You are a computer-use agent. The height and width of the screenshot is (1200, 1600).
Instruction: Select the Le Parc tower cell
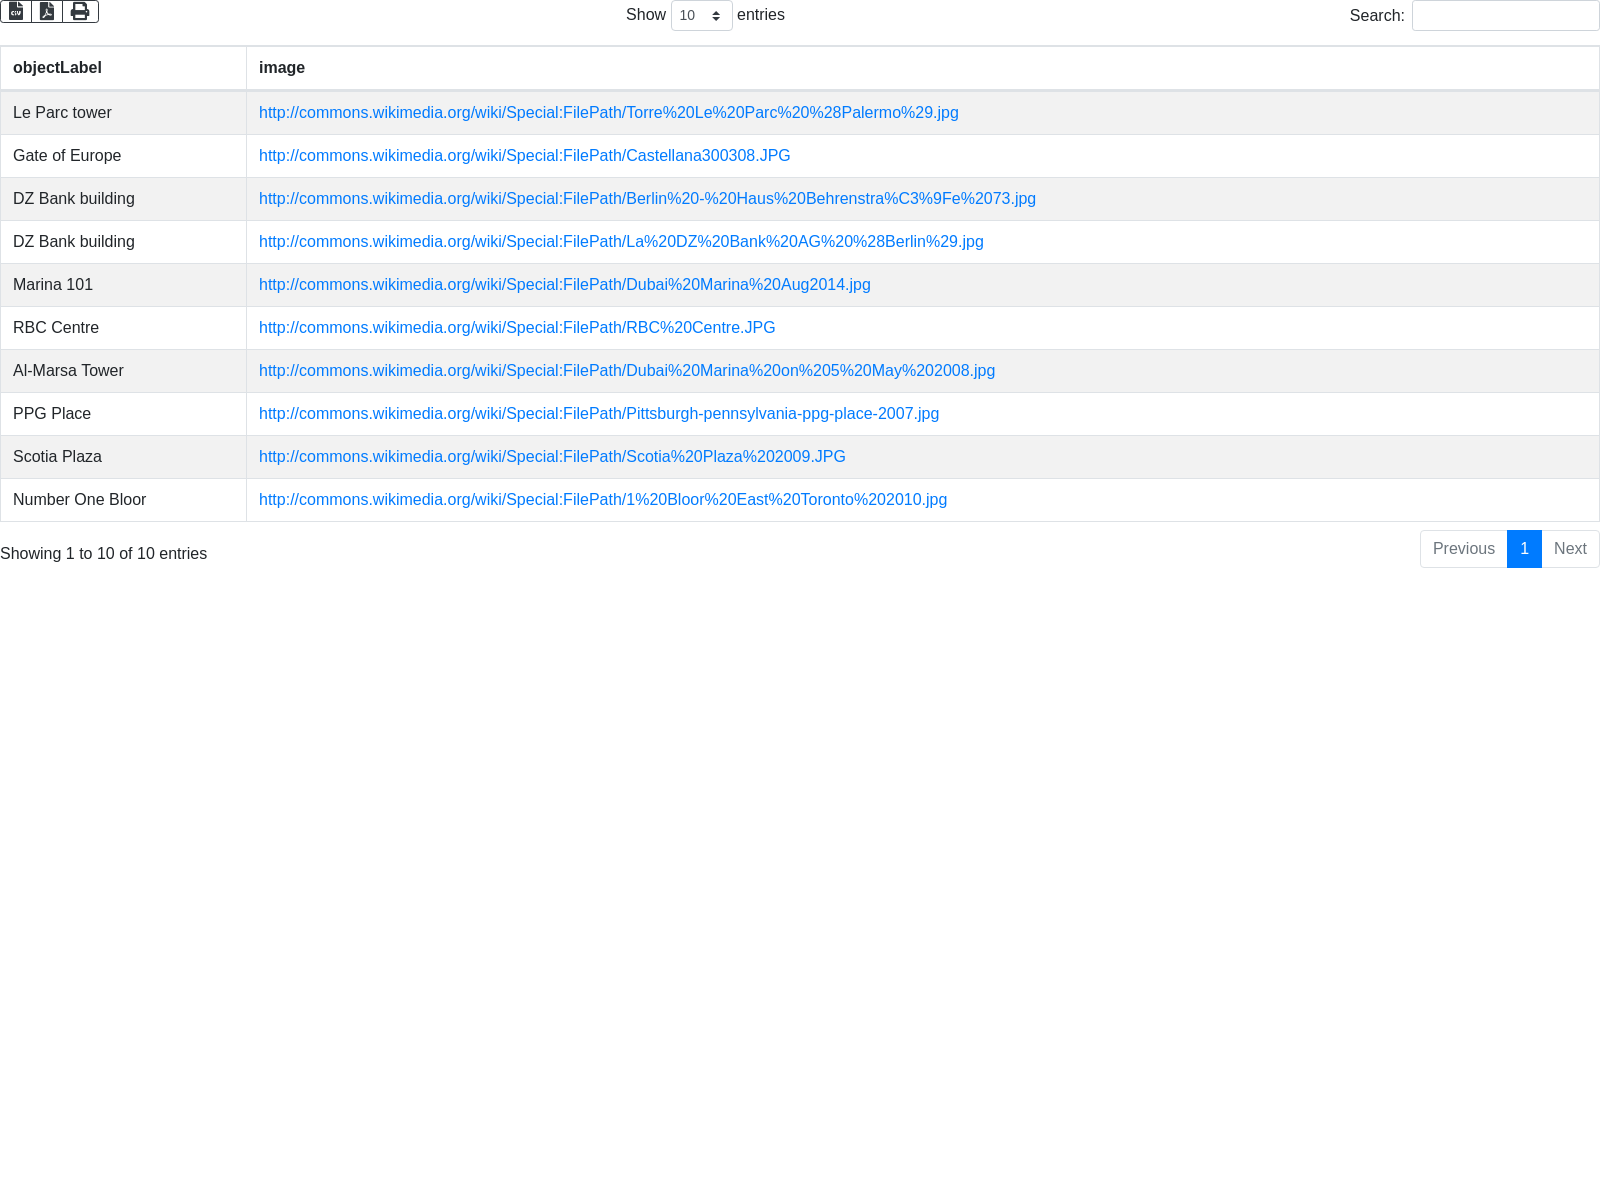pos(123,113)
